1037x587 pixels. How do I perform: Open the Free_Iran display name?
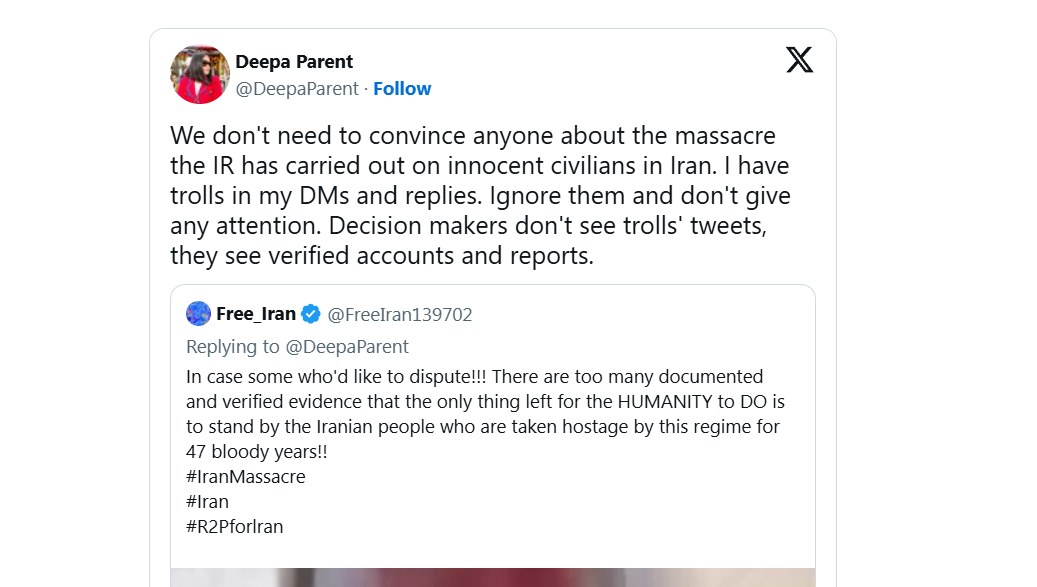[x=256, y=314]
